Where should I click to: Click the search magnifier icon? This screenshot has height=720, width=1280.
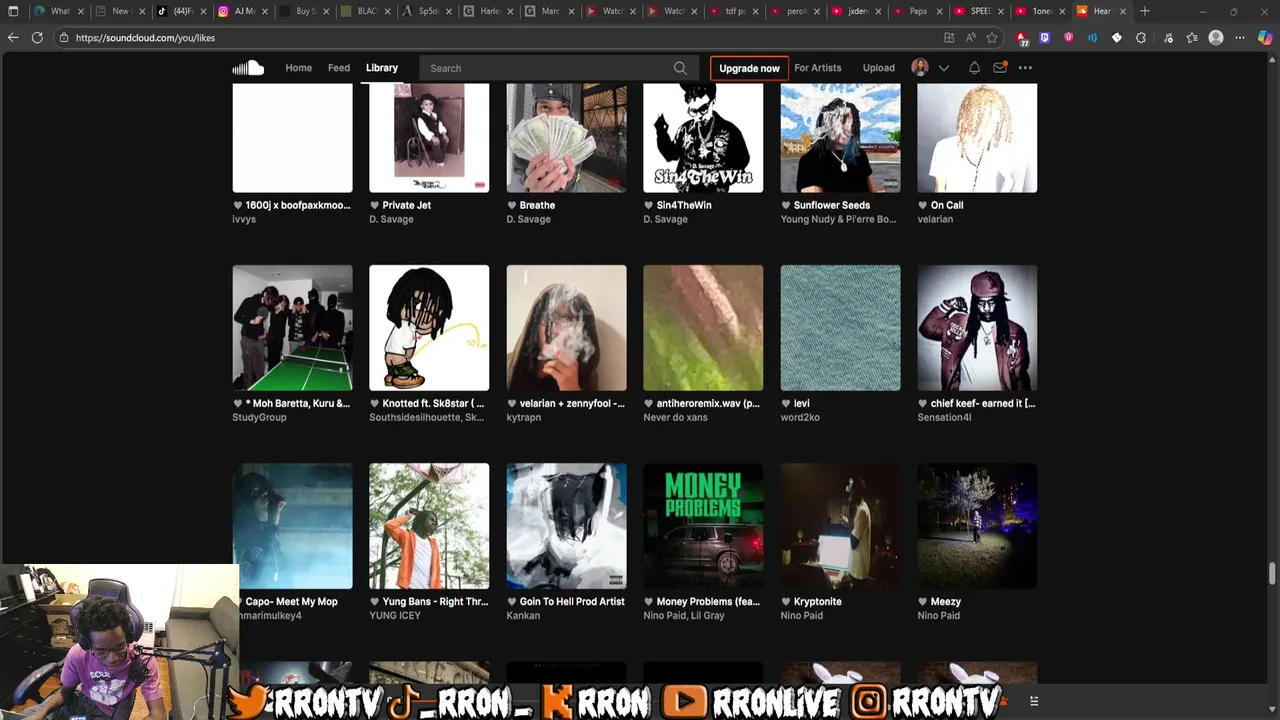point(680,68)
